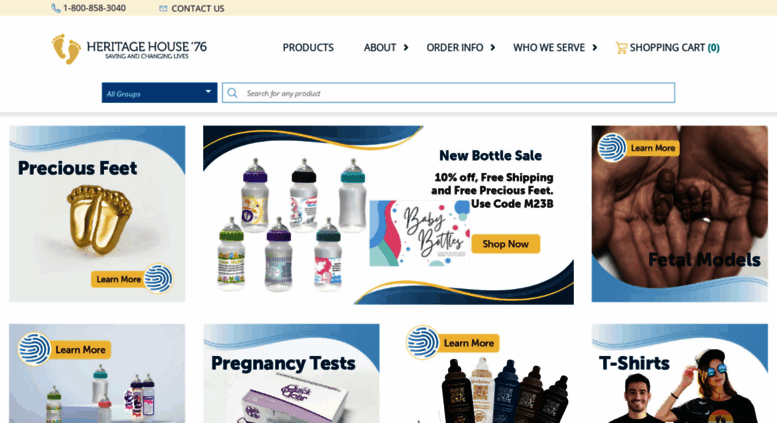Open the Products menu
The image size is (777, 423).
[x=308, y=48]
